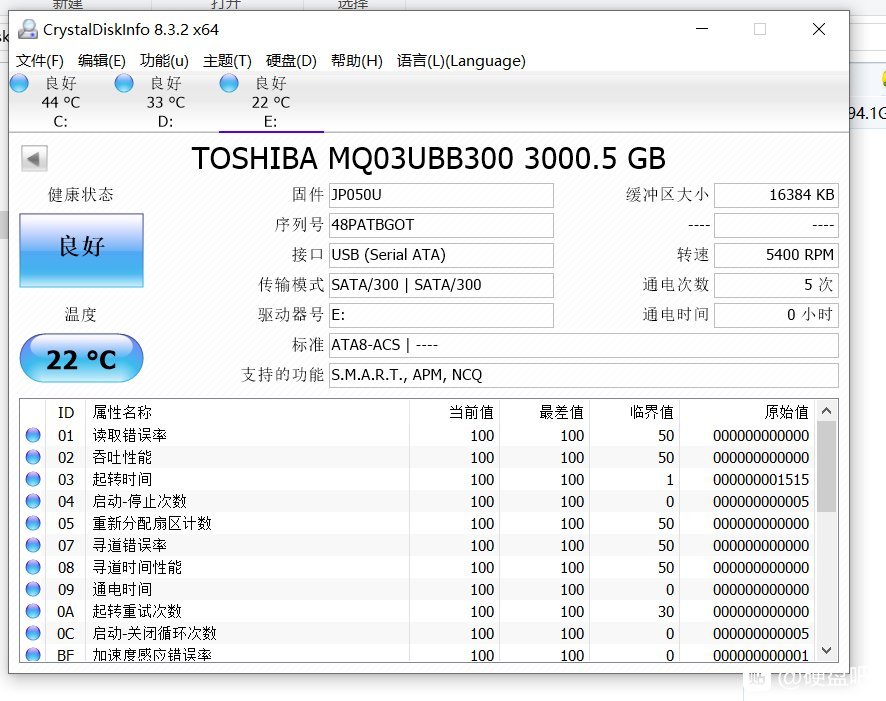Click status dot for attribute 02 吞吐性能

[33, 457]
